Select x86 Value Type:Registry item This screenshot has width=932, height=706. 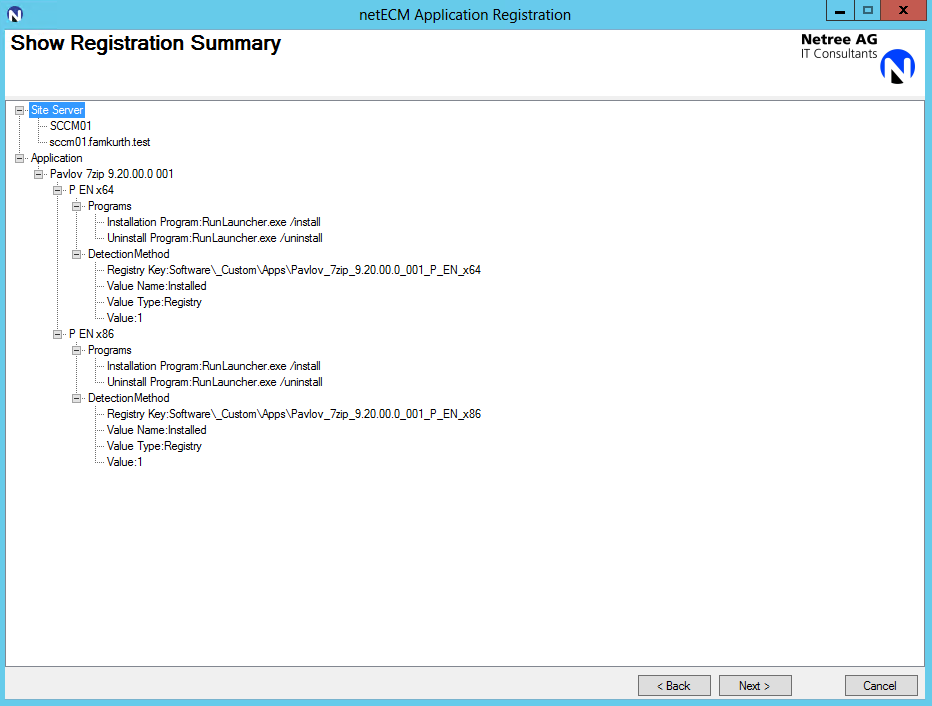pos(154,446)
